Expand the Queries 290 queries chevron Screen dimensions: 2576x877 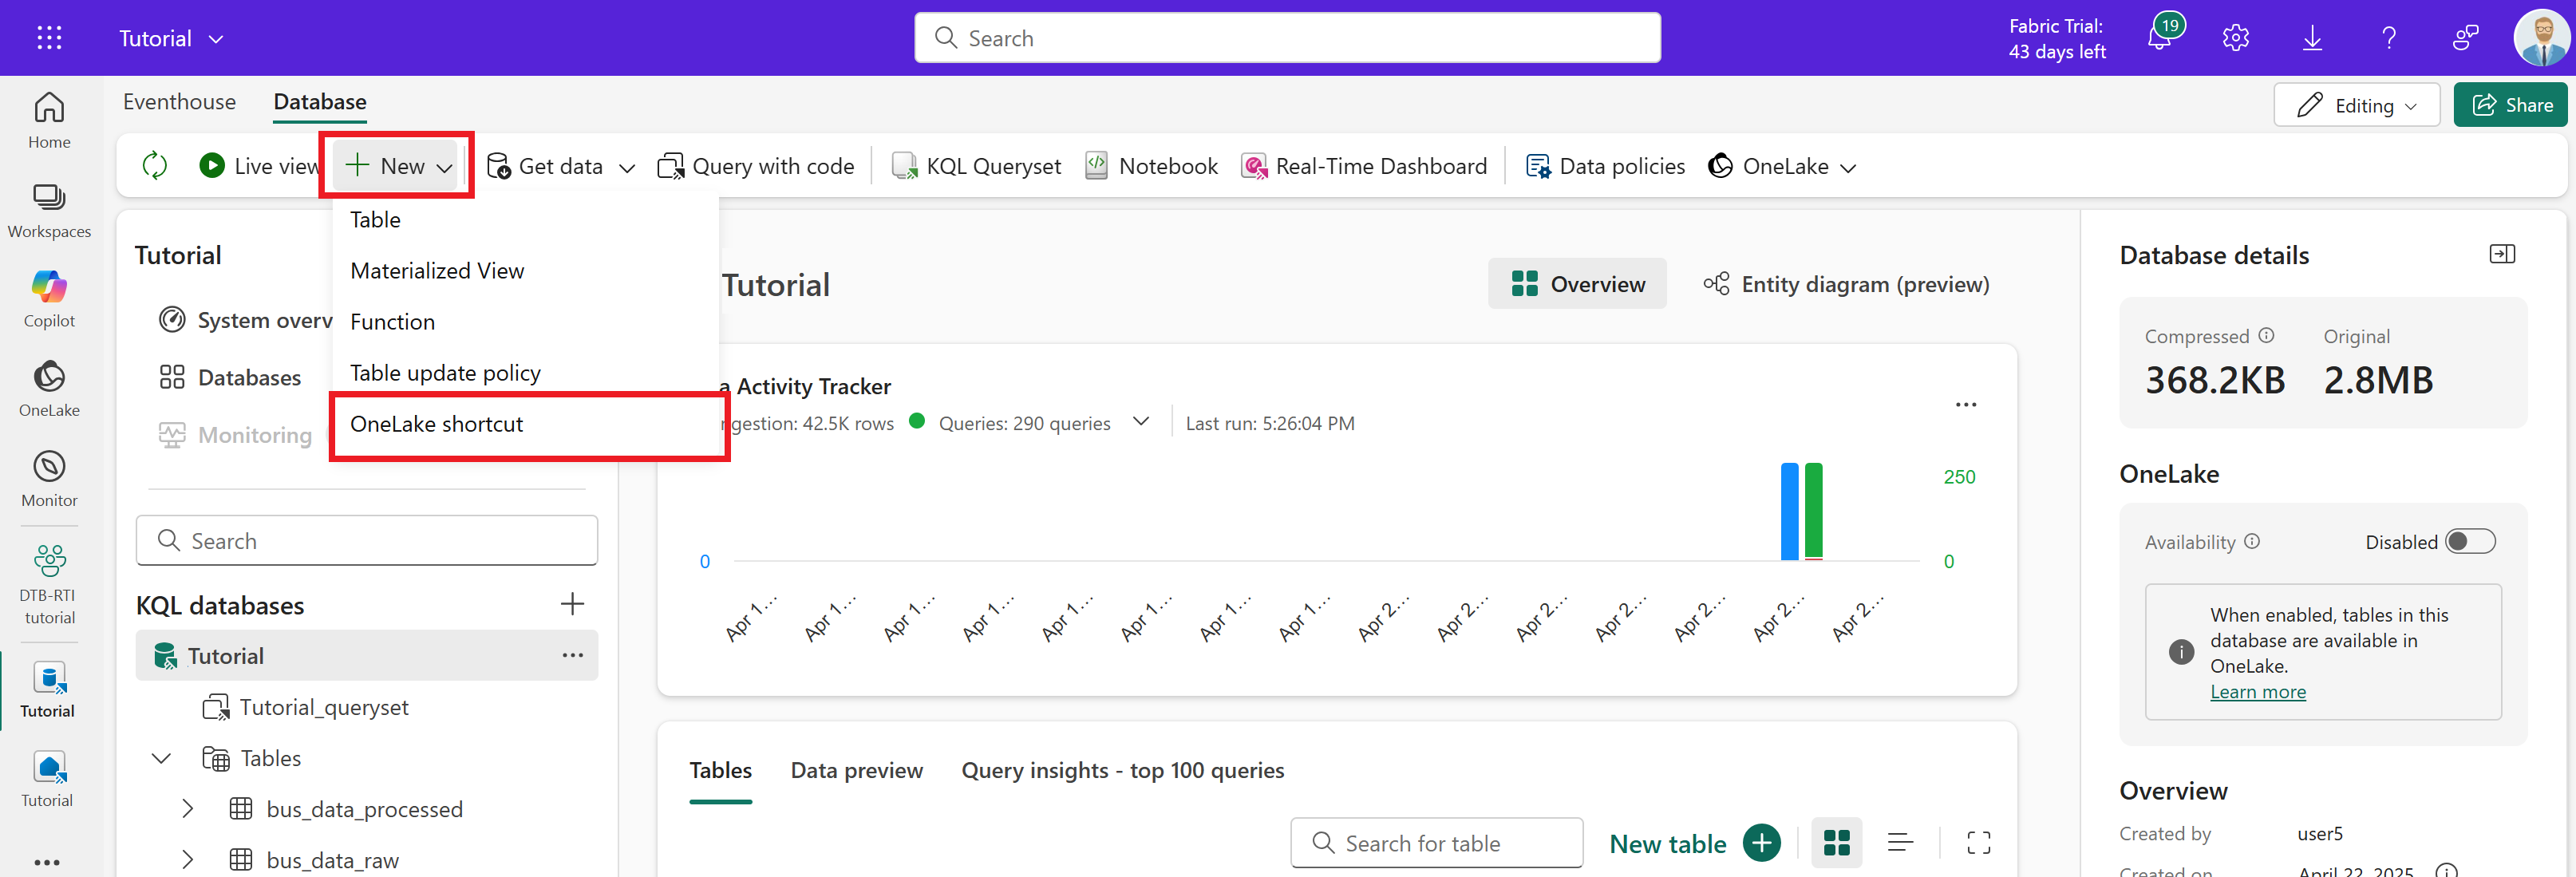(1141, 422)
